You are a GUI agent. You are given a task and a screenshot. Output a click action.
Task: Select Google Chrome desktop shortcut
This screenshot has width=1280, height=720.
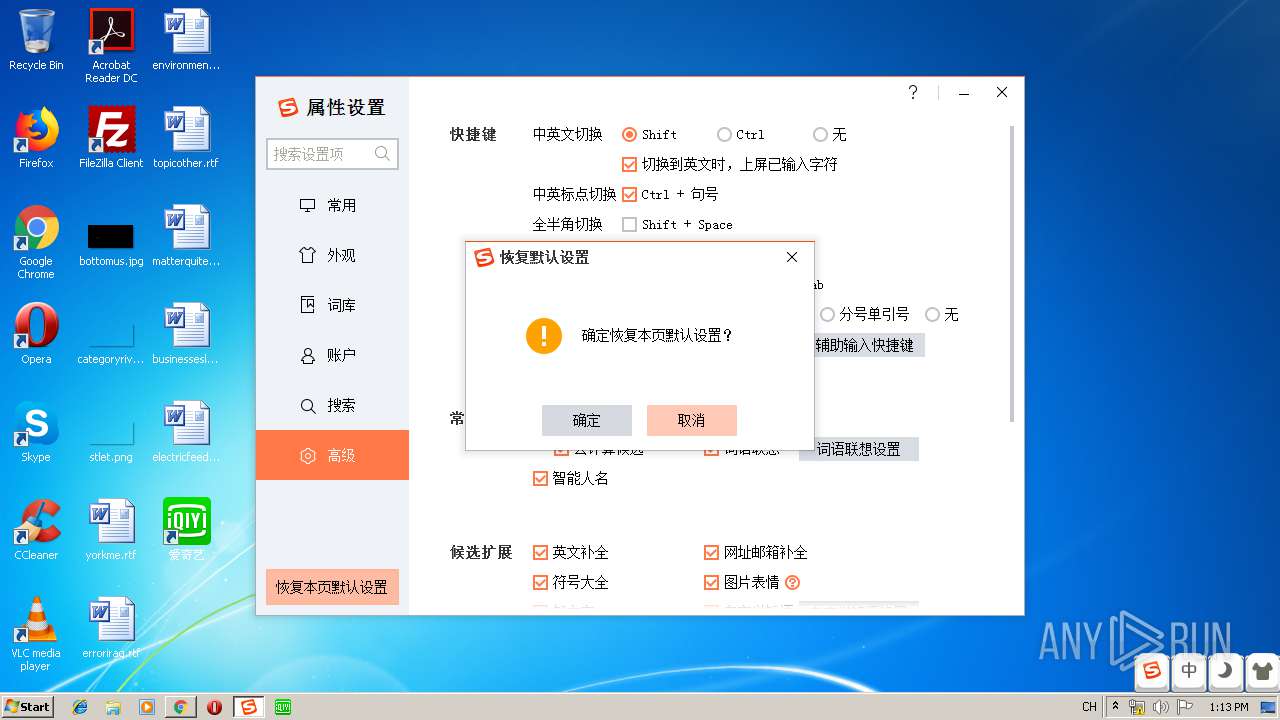36,242
